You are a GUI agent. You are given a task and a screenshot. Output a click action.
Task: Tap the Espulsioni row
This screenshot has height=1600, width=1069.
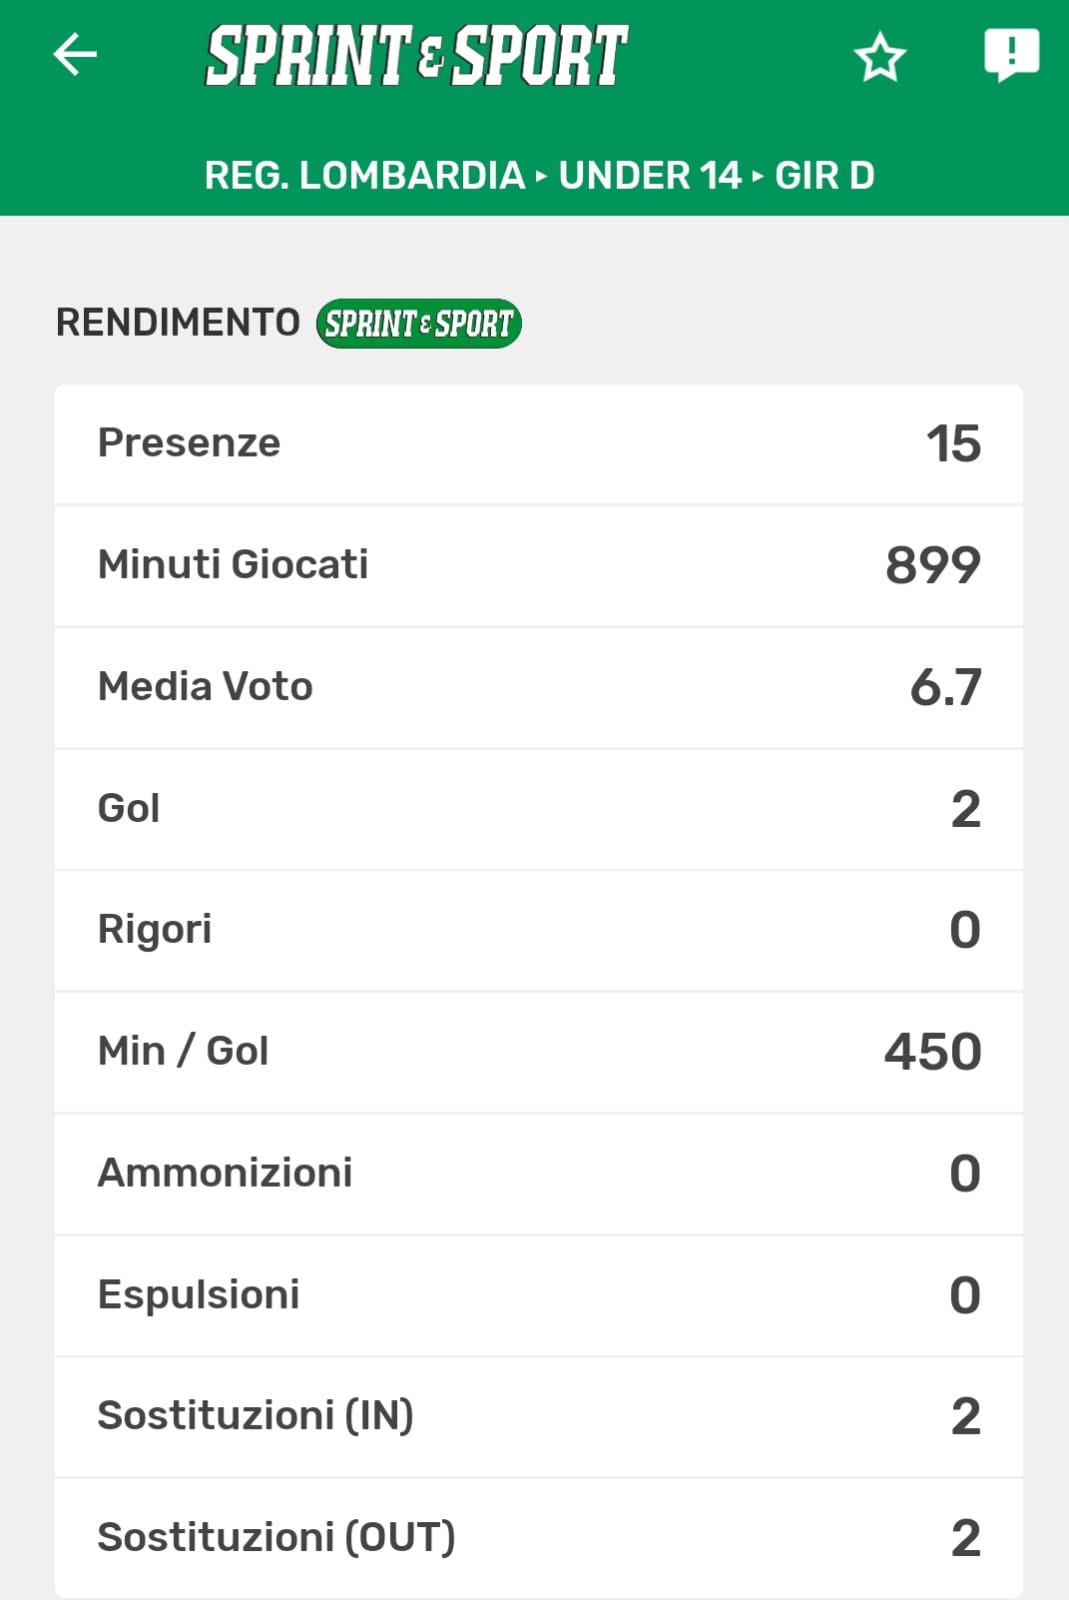(x=538, y=1295)
